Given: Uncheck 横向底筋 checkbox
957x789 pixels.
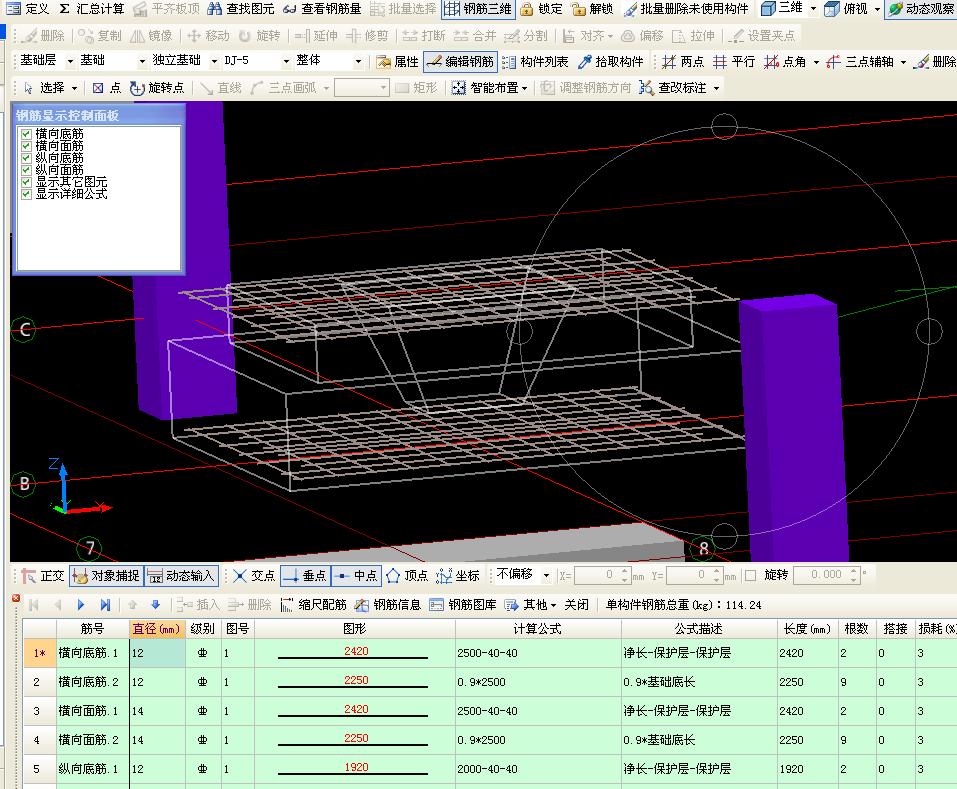Looking at the screenshot, I should tap(26, 134).
